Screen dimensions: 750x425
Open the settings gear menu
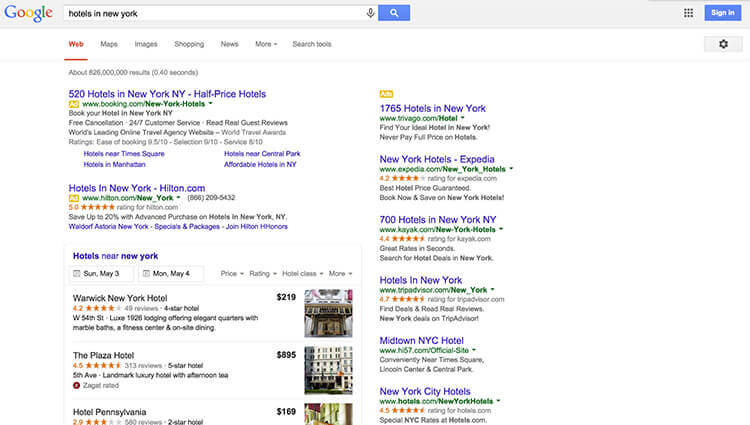tap(723, 44)
